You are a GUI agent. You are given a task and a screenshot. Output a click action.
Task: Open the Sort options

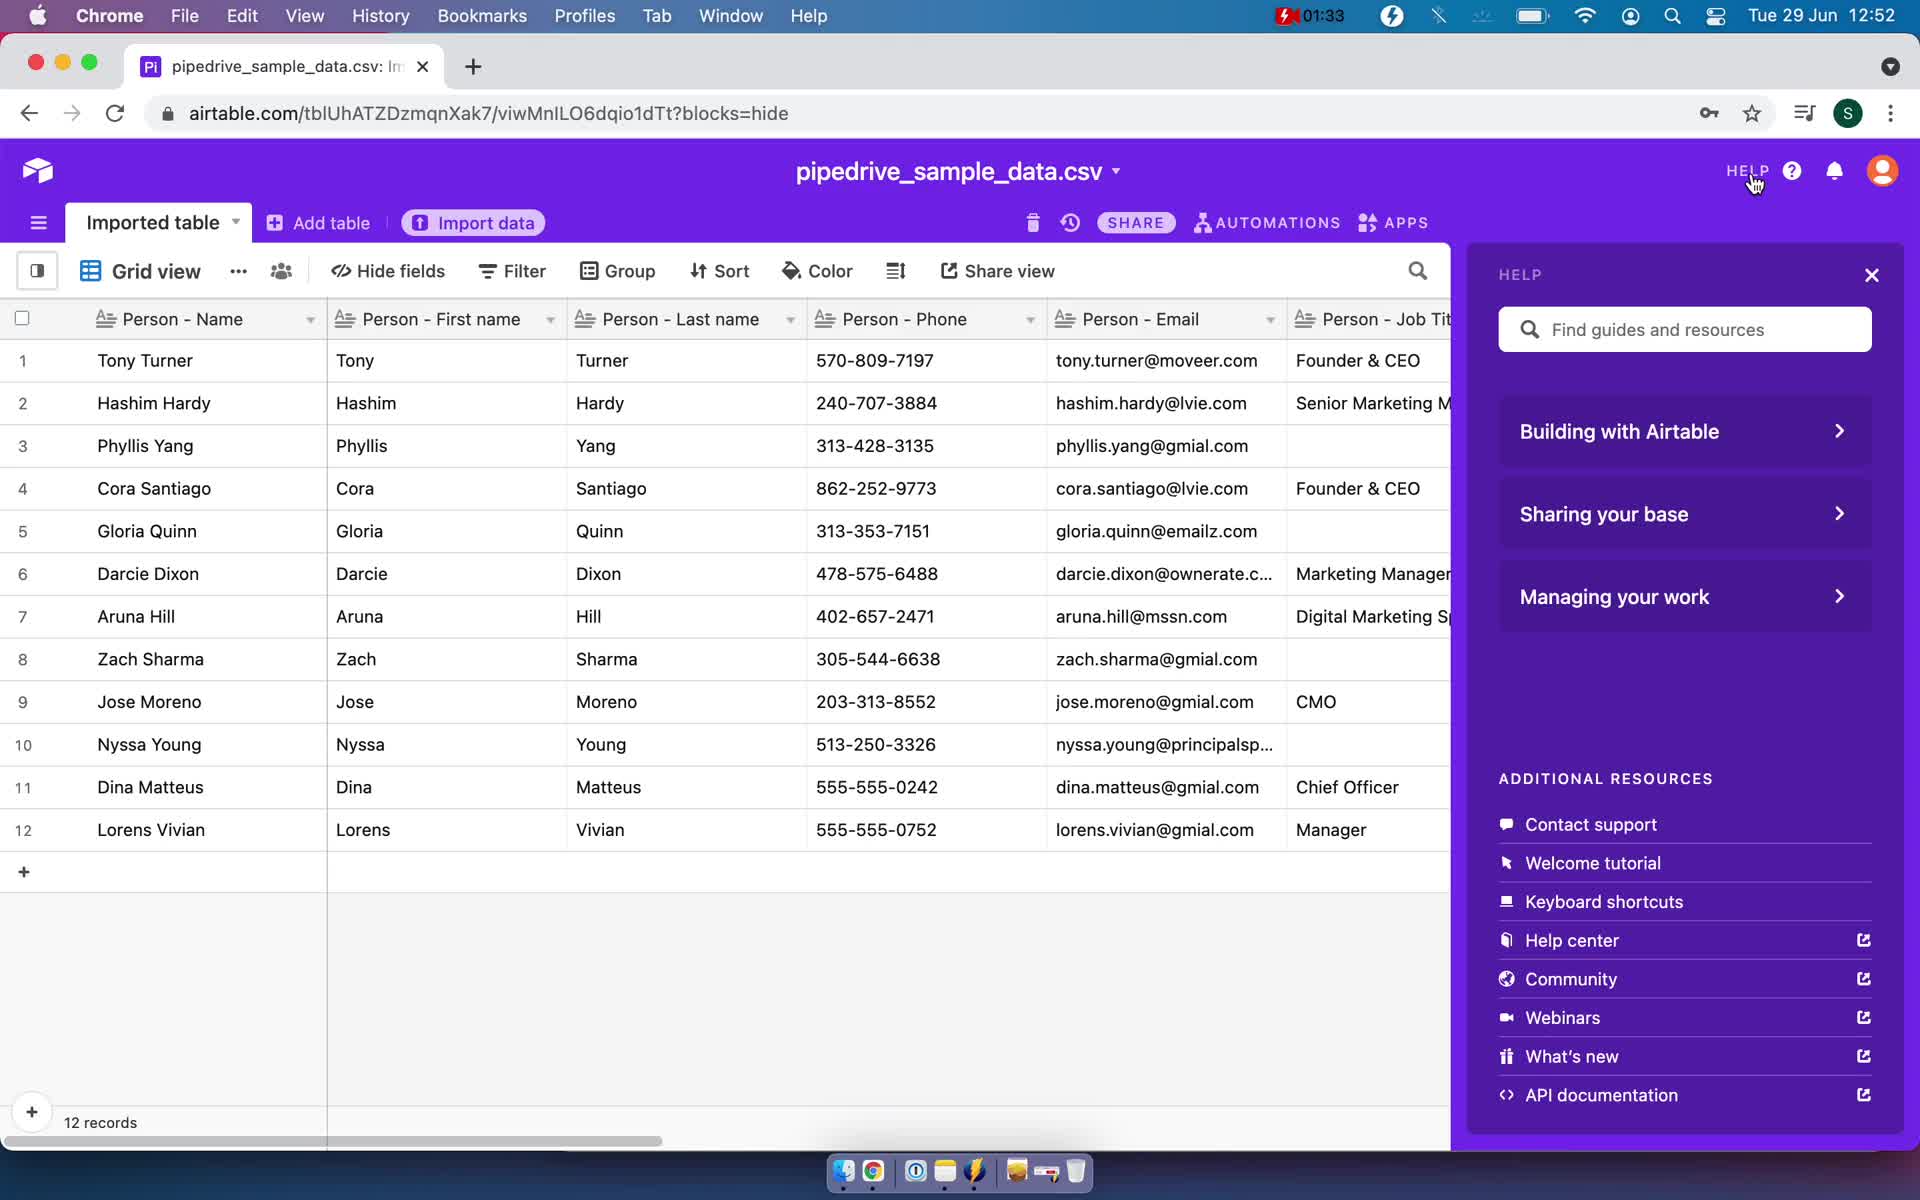pyautogui.click(x=719, y=270)
